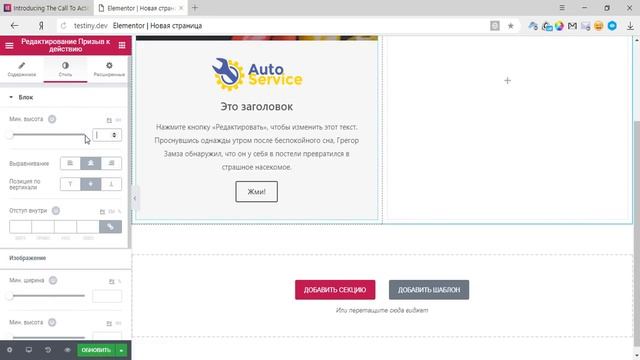Open a new browser tab
This screenshot has width=640, height=360.
click(195, 8)
